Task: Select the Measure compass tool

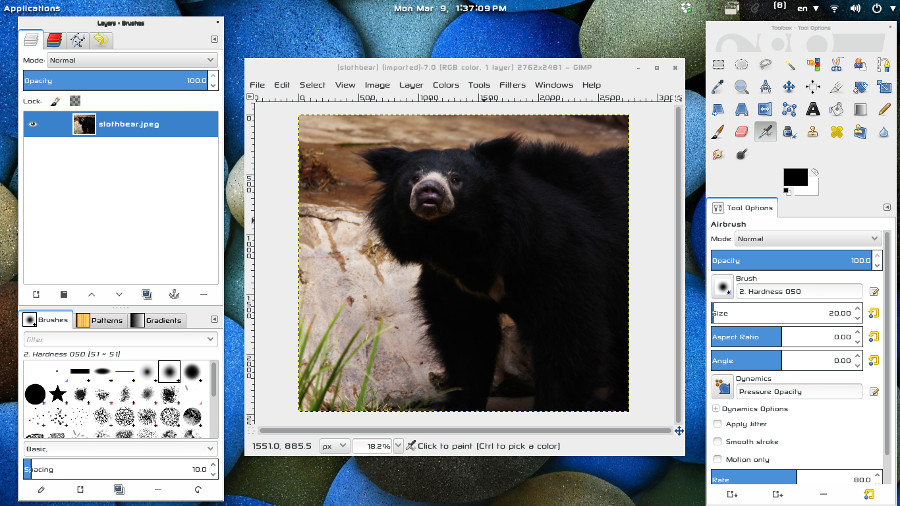Action: (x=765, y=87)
